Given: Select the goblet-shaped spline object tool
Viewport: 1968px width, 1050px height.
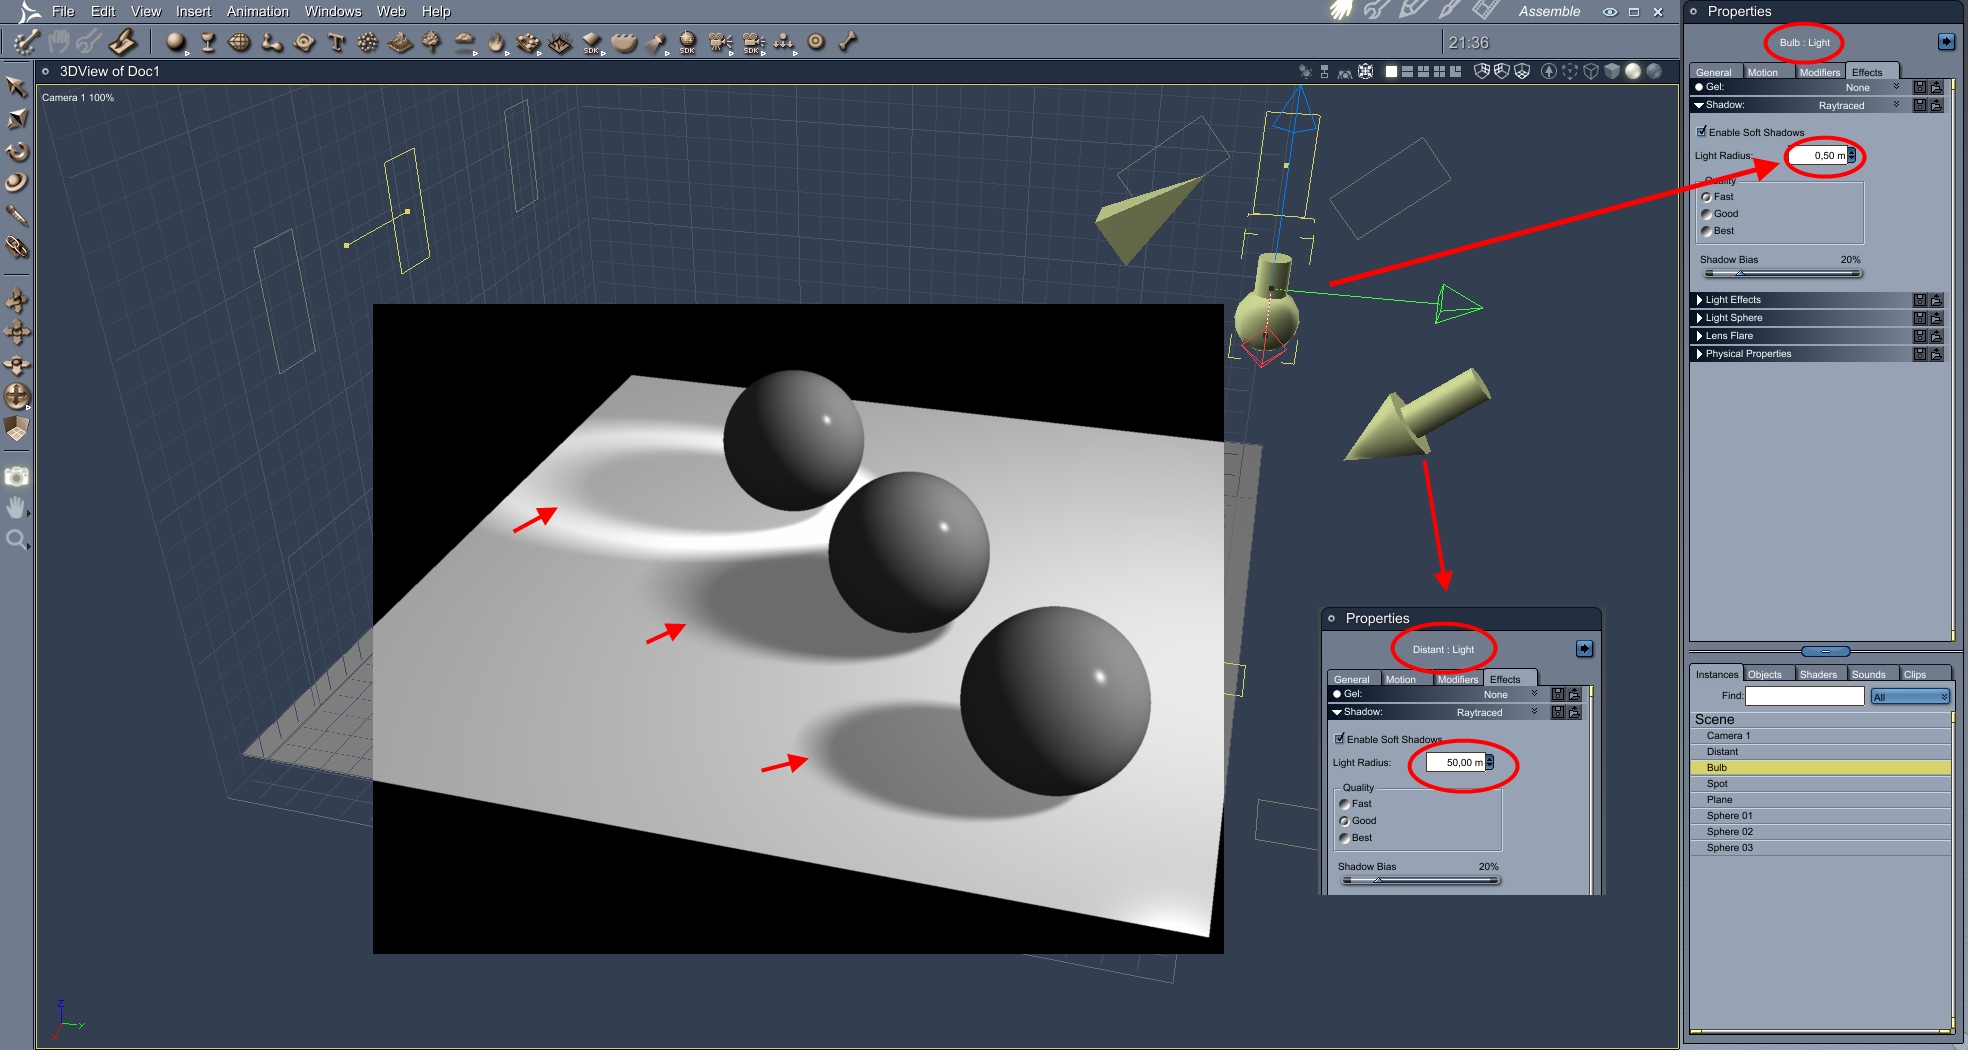Looking at the screenshot, I should pos(208,42).
